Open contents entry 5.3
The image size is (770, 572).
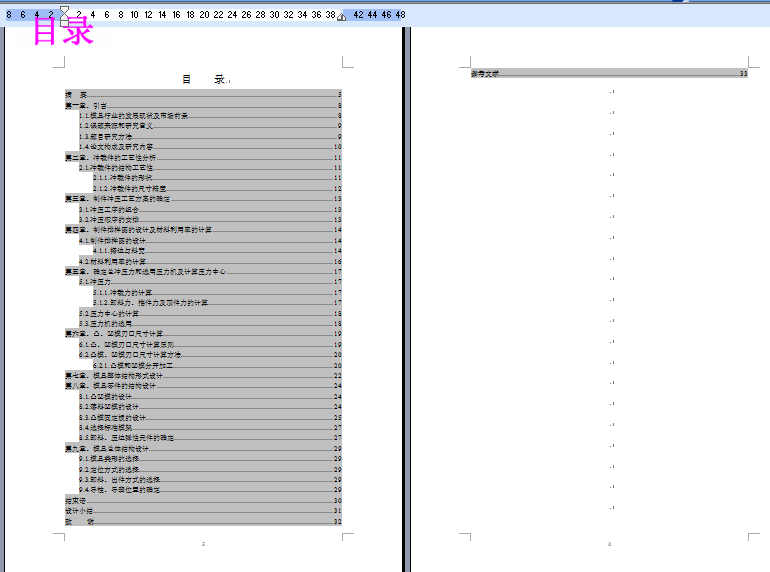point(210,324)
